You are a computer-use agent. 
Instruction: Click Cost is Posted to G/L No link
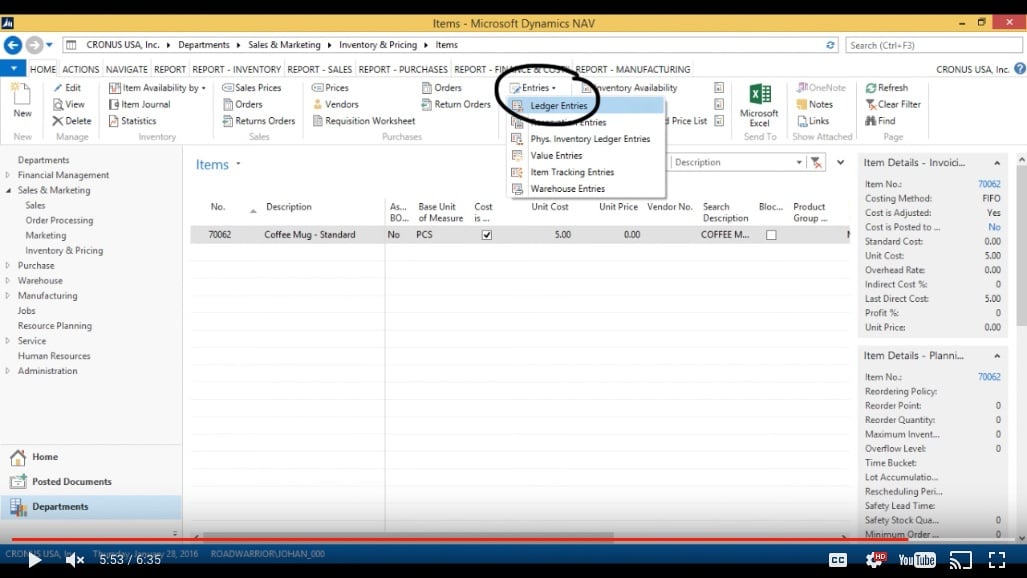tap(994, 227)
